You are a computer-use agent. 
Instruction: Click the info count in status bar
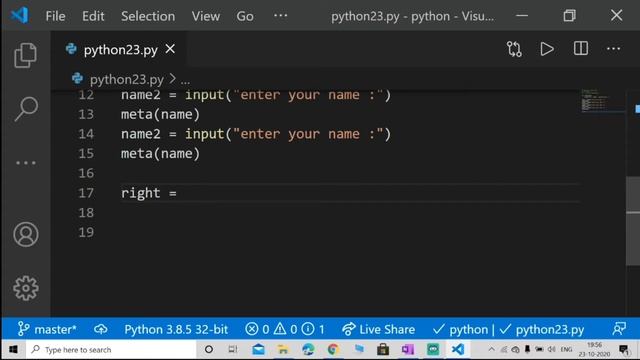[x=313, y=329]
